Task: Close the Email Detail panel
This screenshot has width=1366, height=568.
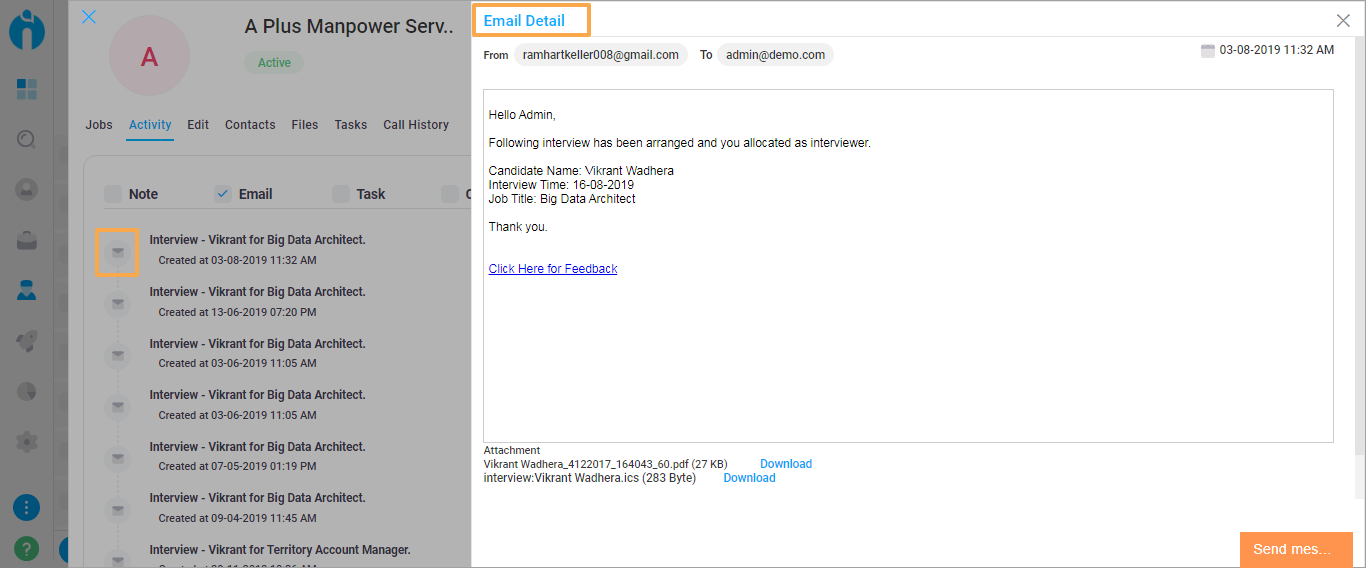Action: coord(1343,20)
